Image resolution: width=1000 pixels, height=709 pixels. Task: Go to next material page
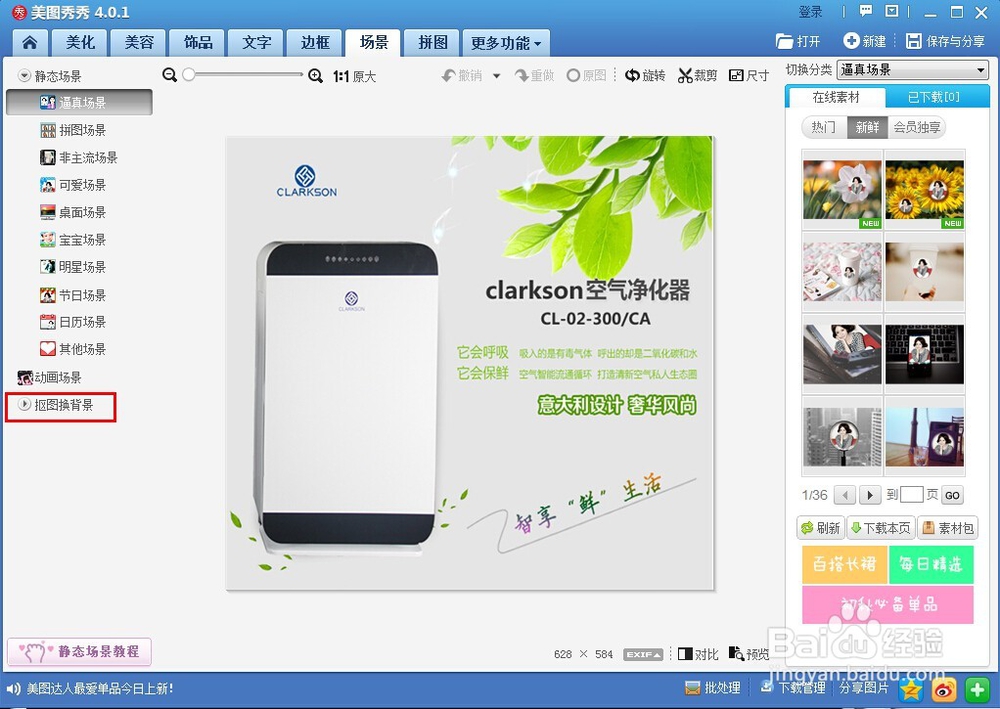(869, 495)
